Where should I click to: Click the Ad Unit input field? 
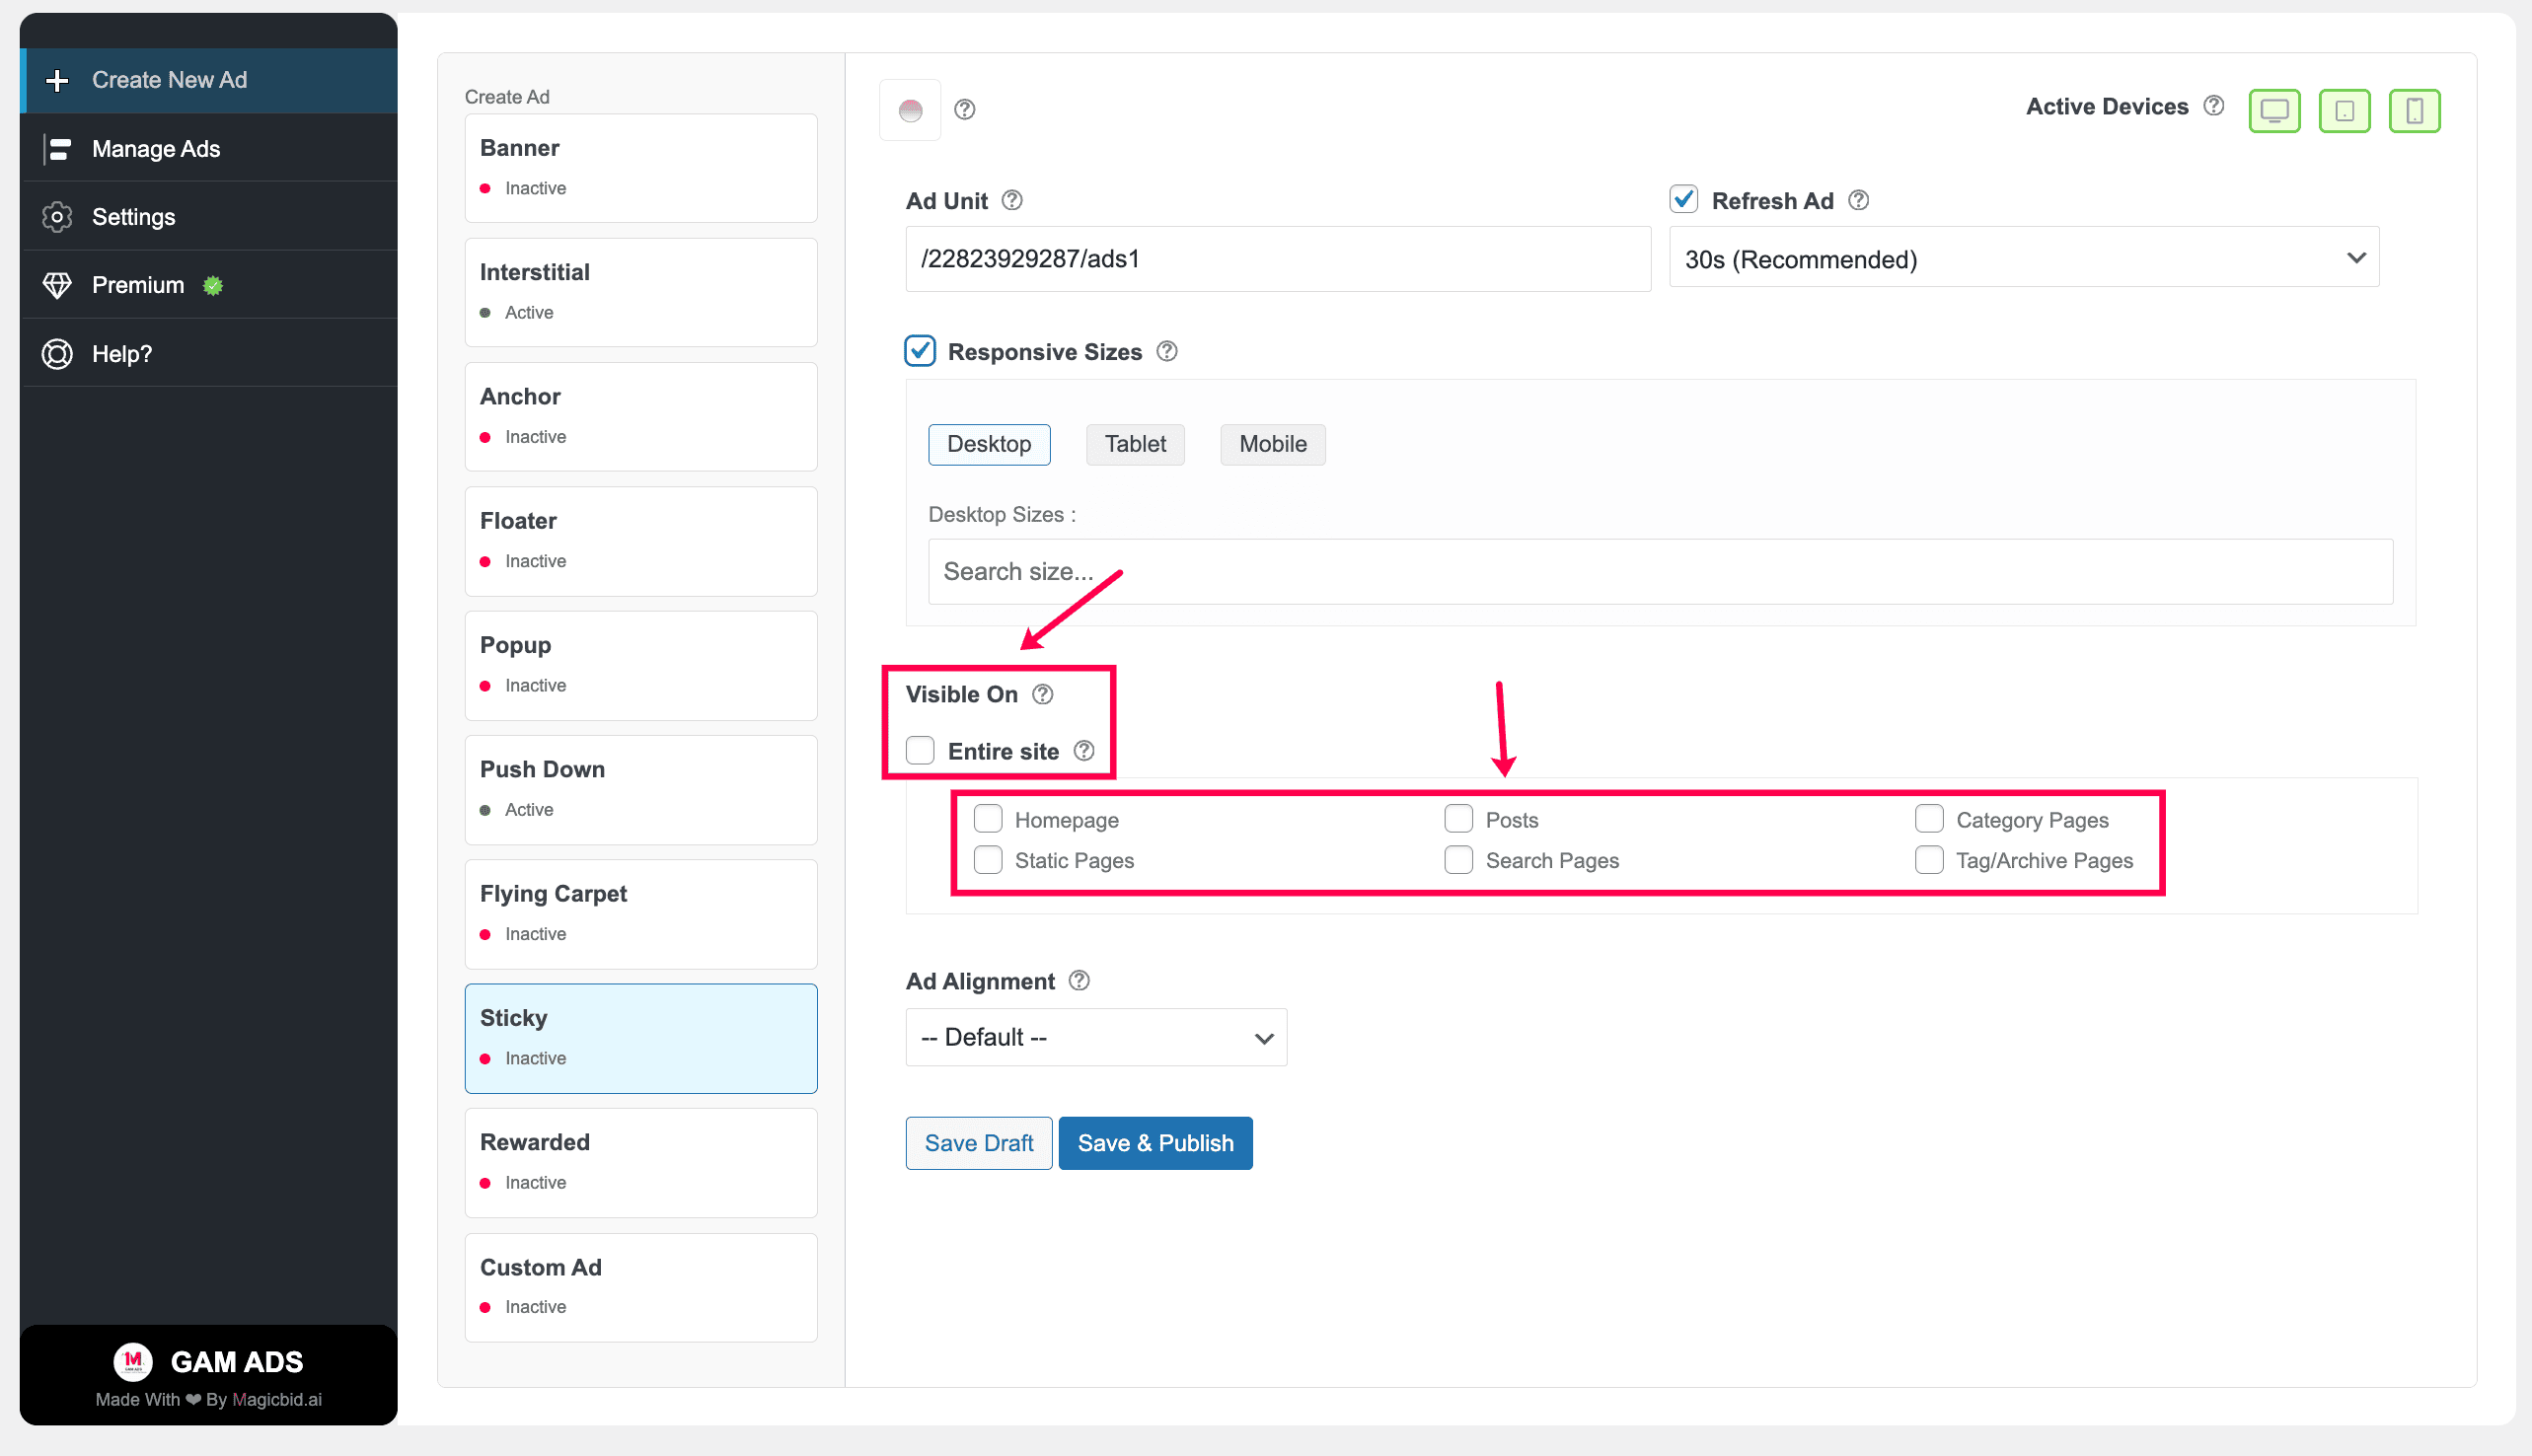1278,259
